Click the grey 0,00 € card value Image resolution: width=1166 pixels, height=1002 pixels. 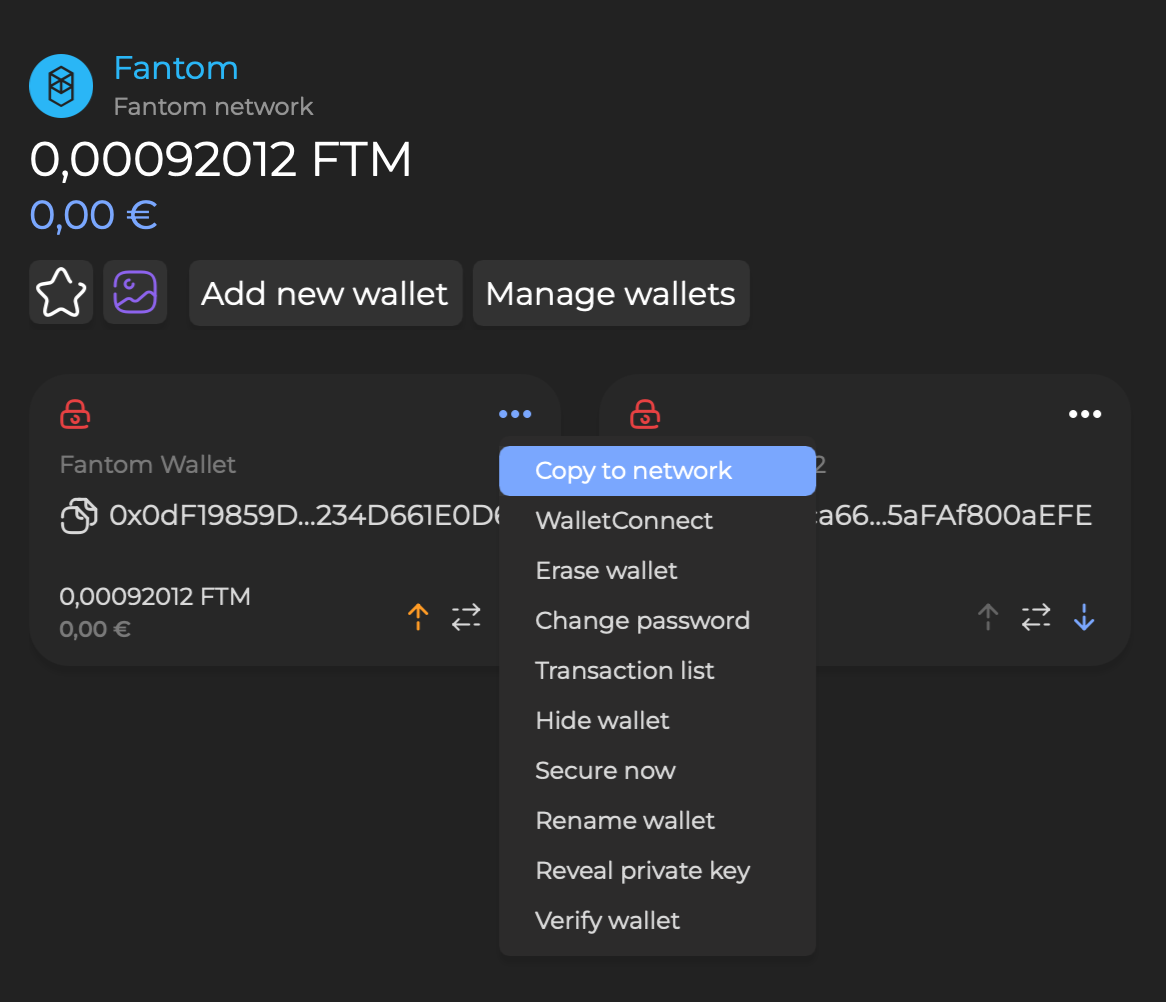click(95, 629)
